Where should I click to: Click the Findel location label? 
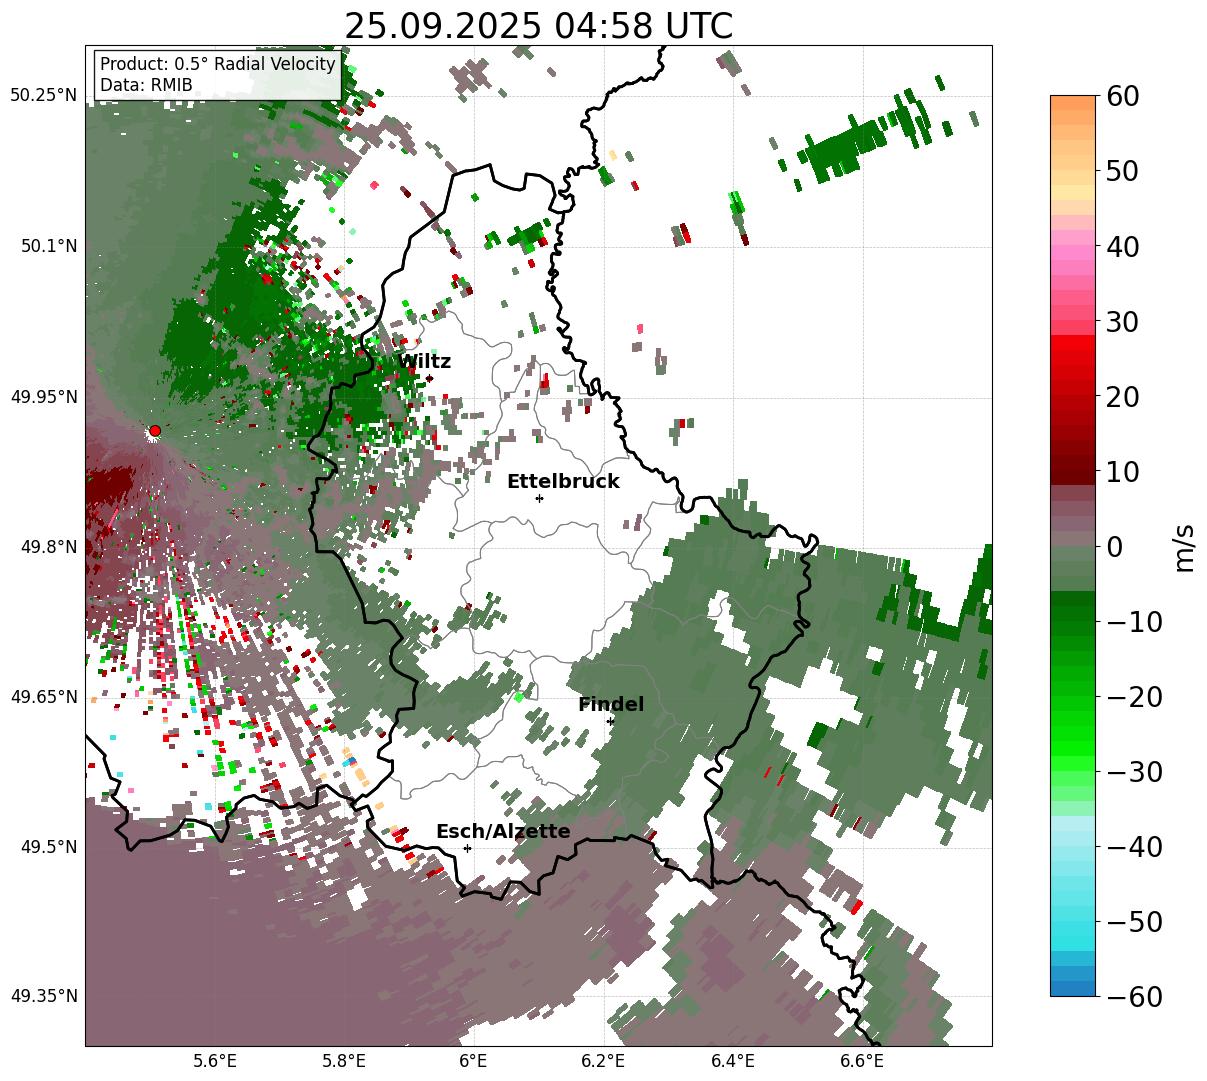[611, 705]
